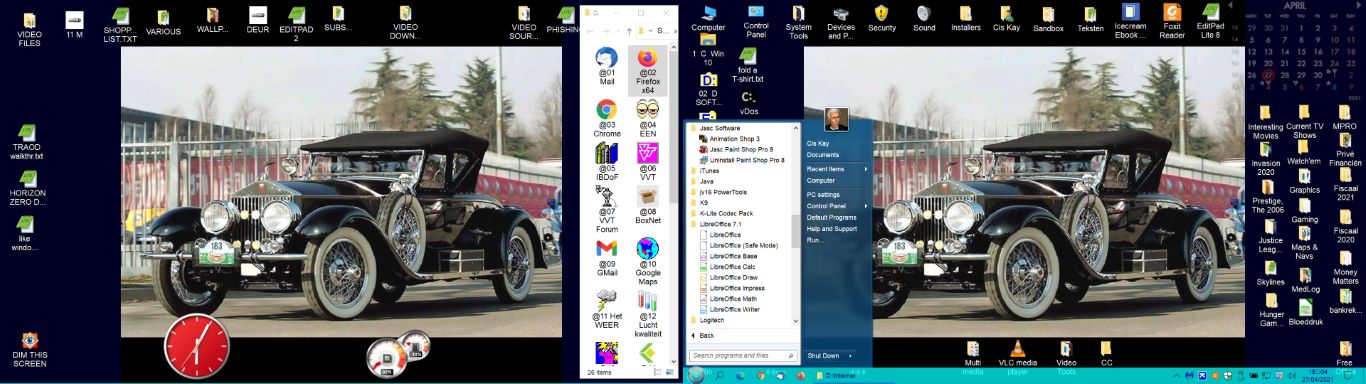This screenshot has height=384, width=1366.
Task: Launch Foxit Reader from the desktop
Action: [x=1172, y=22]
